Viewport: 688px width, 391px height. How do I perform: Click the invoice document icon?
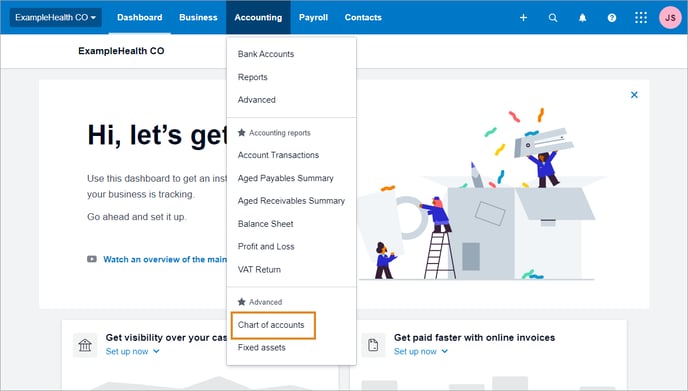[x=373, y=345]
